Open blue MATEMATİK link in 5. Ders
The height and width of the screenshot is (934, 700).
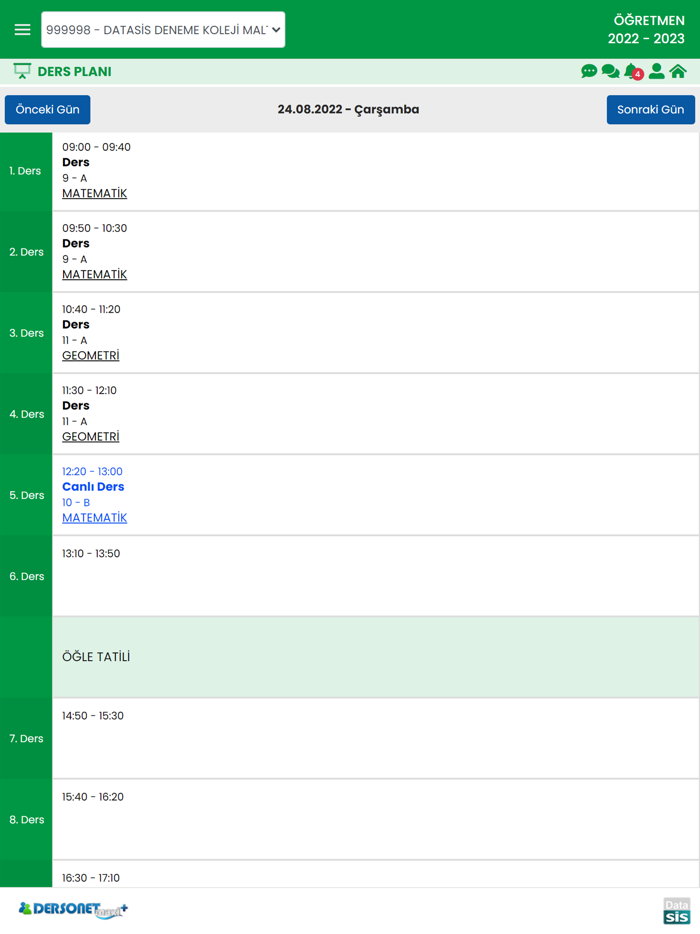pos(95,518)
